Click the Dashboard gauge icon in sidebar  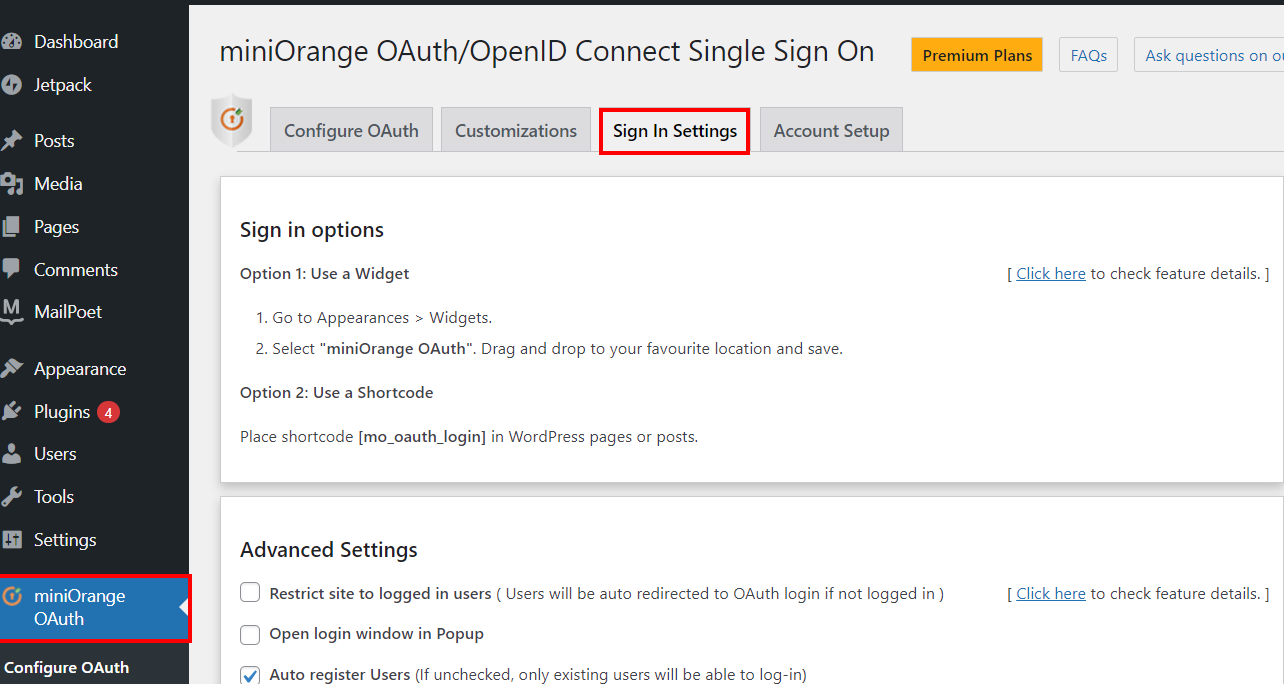(11, 42)
